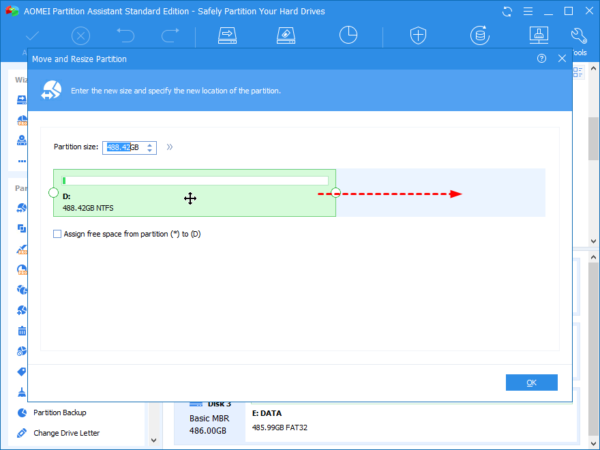Click the unallocated light-blue space right of D

point(440,193)
